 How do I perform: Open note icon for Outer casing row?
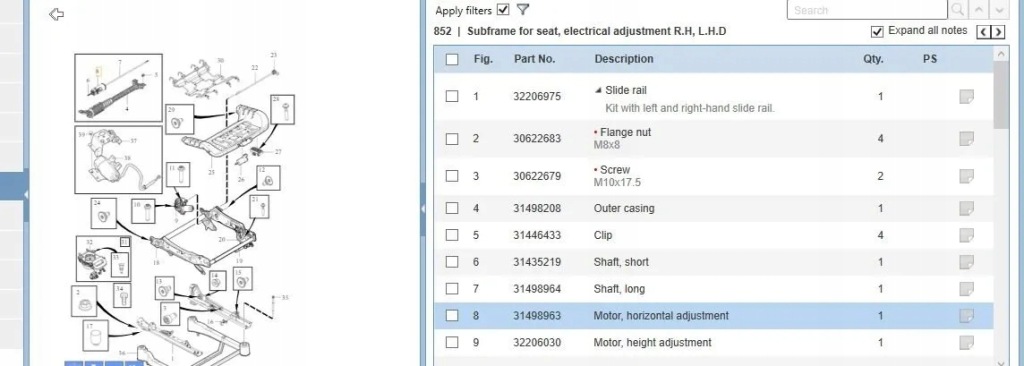tap(967, 208)
